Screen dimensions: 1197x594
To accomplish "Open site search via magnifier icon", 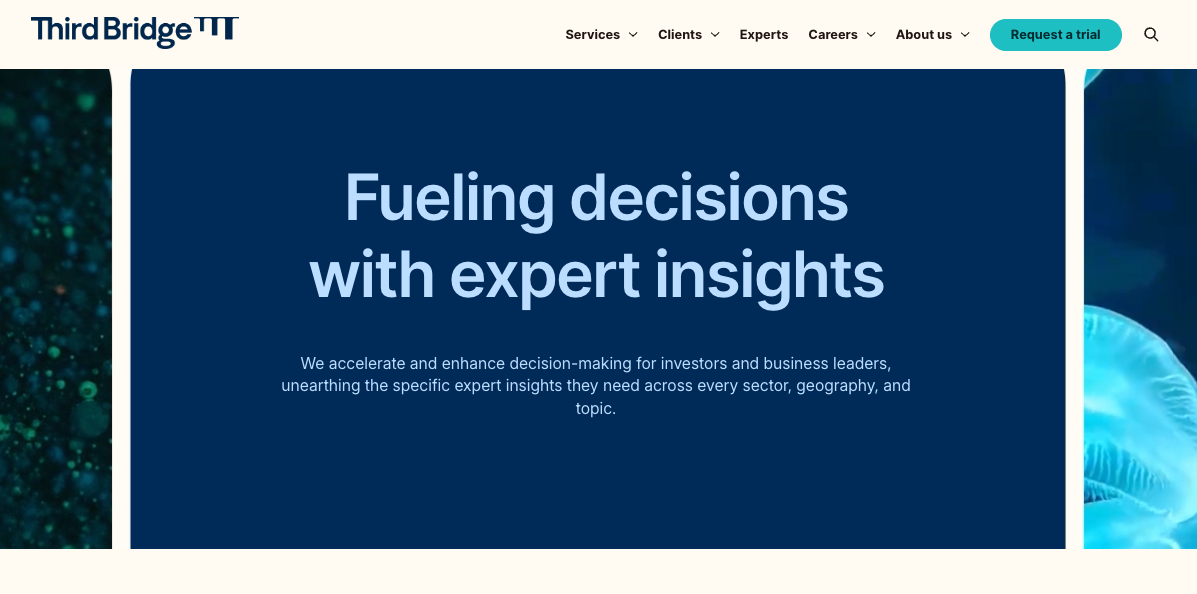I will [x=1151, y=35].
